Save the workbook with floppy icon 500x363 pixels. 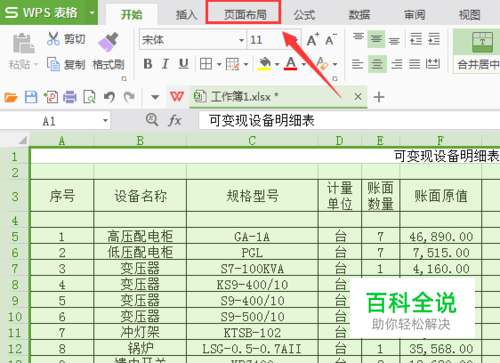click(x=31, y=97)
